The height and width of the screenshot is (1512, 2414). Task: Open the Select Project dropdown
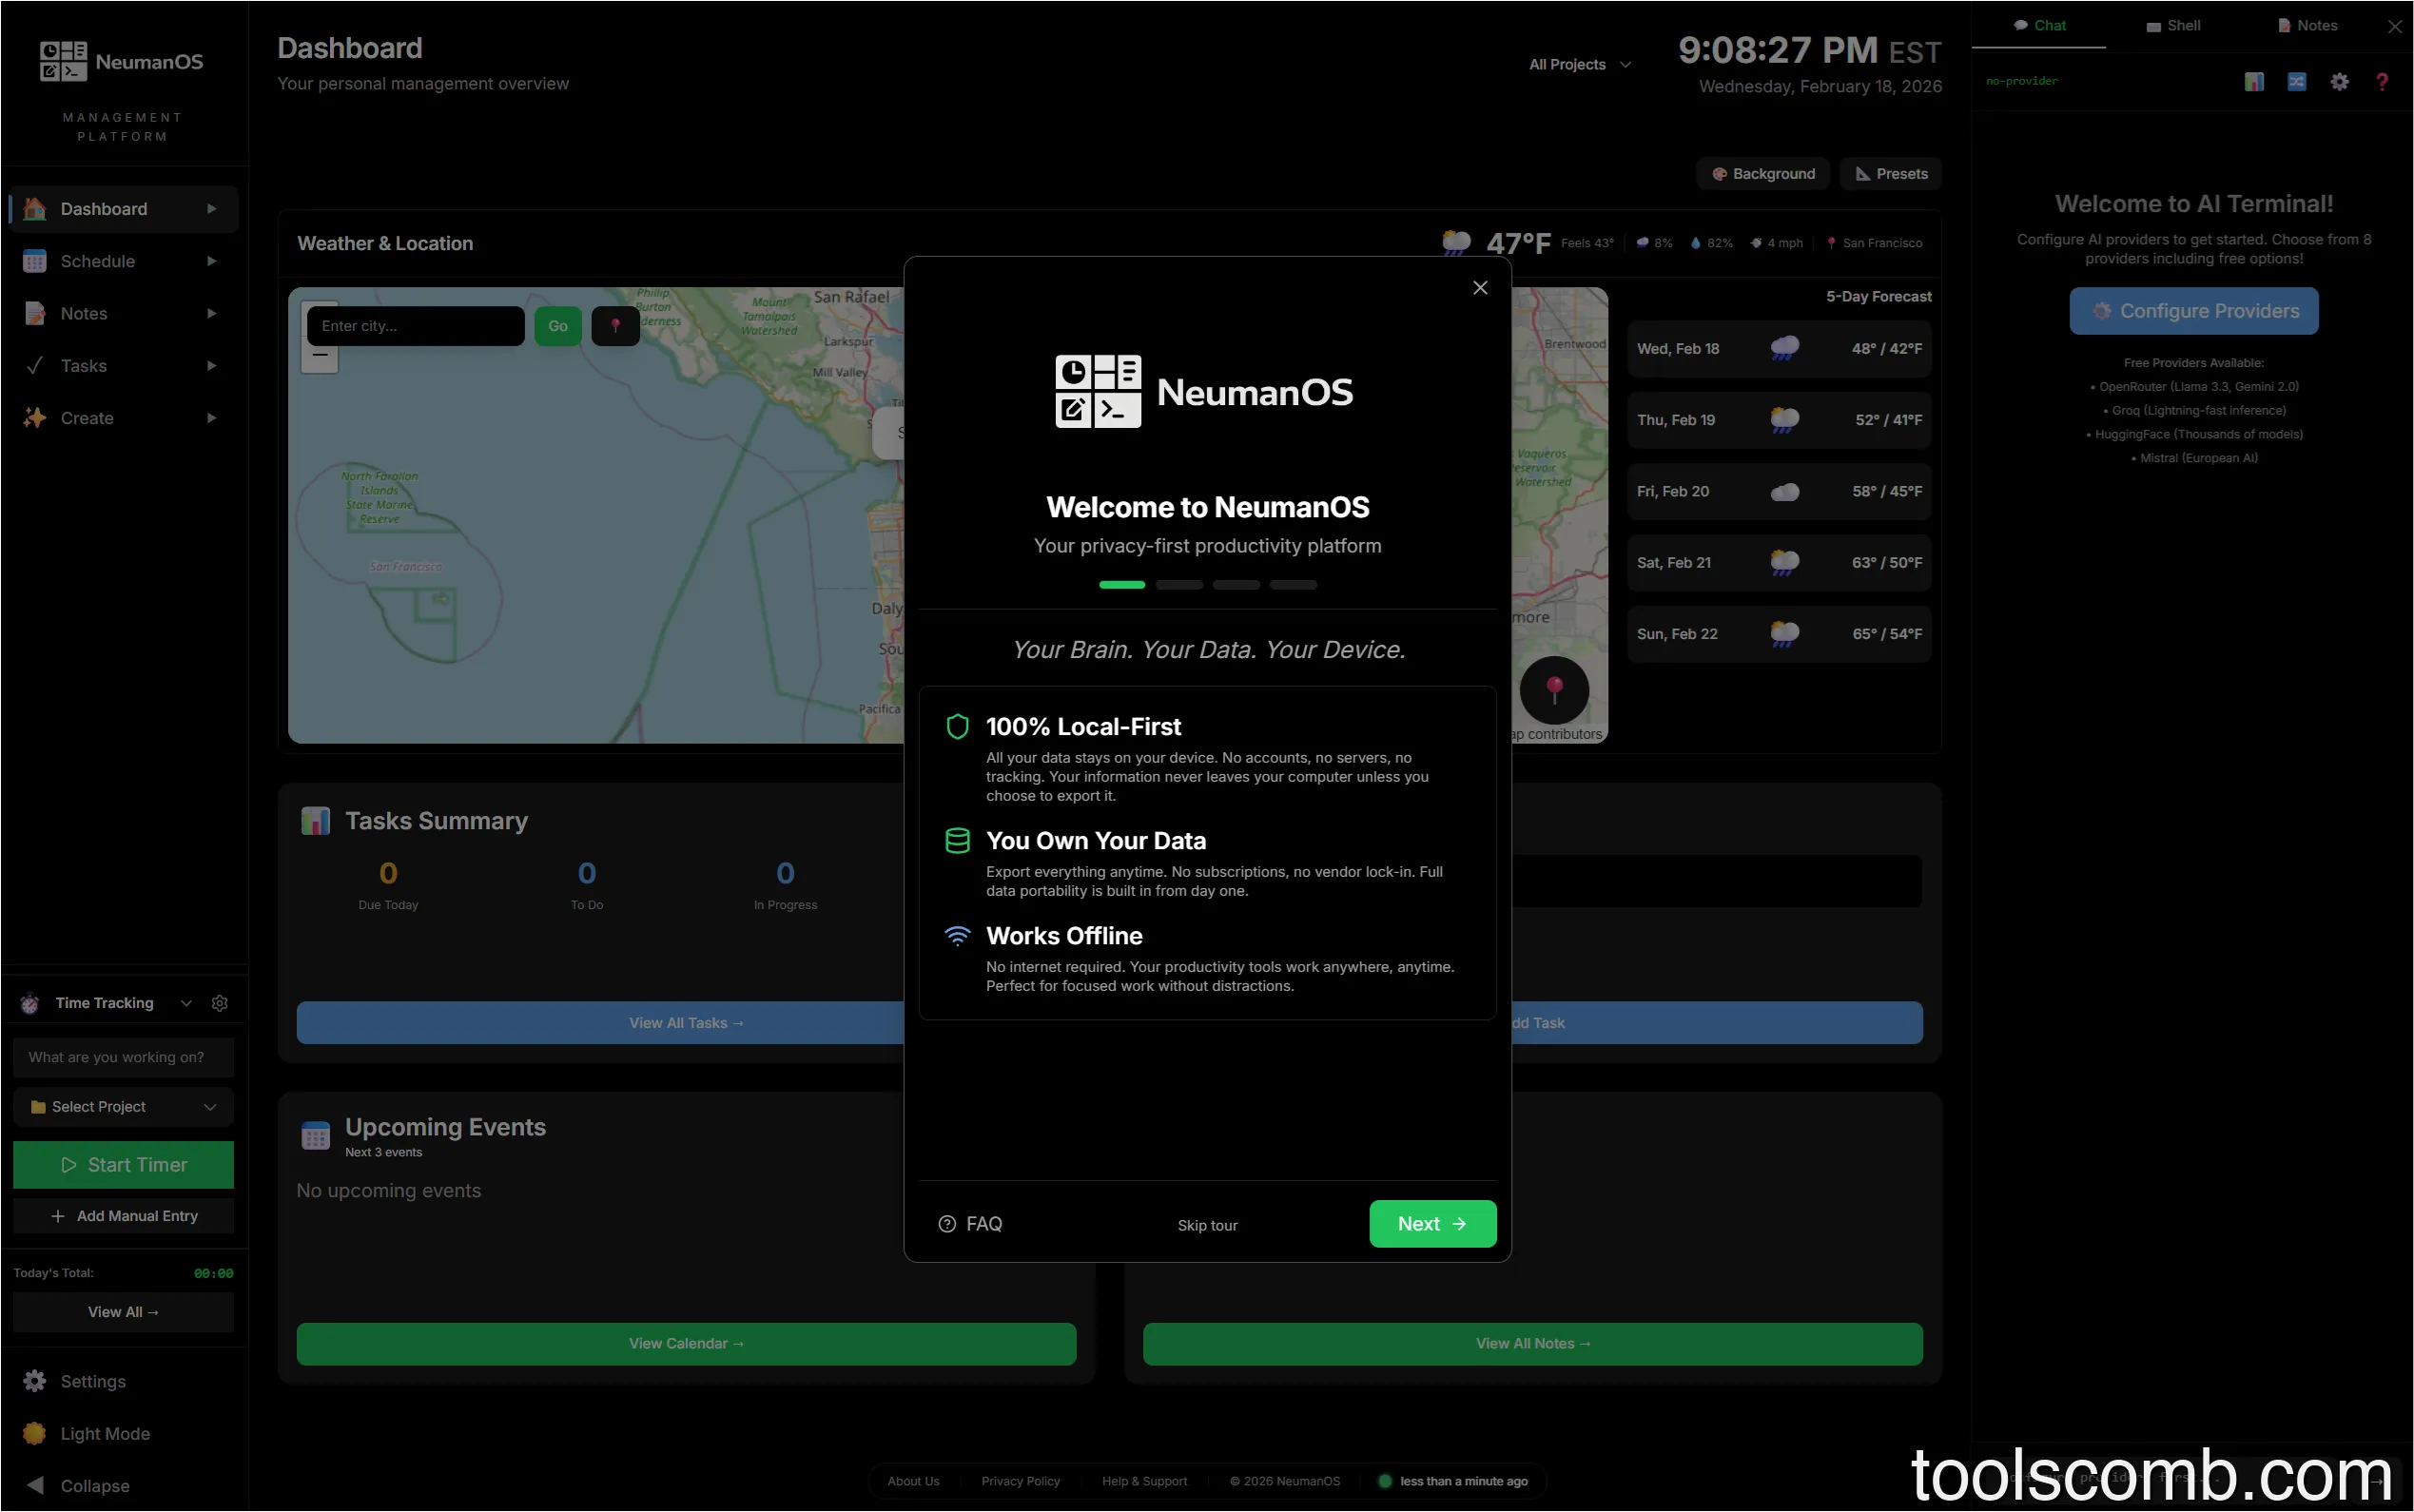tap(123, 1107)
